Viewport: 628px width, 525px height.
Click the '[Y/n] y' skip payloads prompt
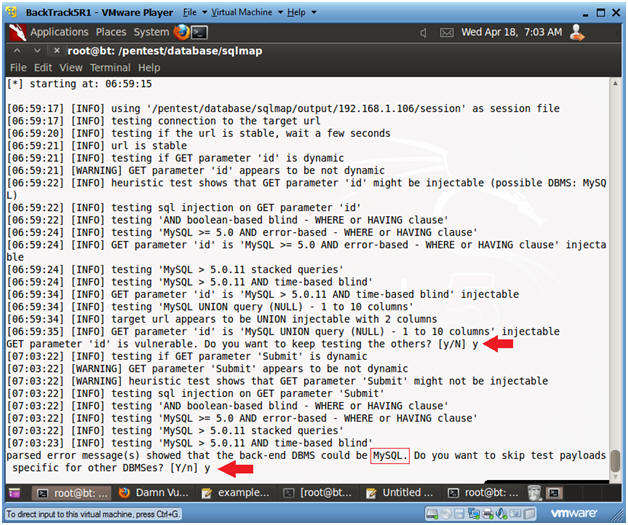[x=190, y=468]
